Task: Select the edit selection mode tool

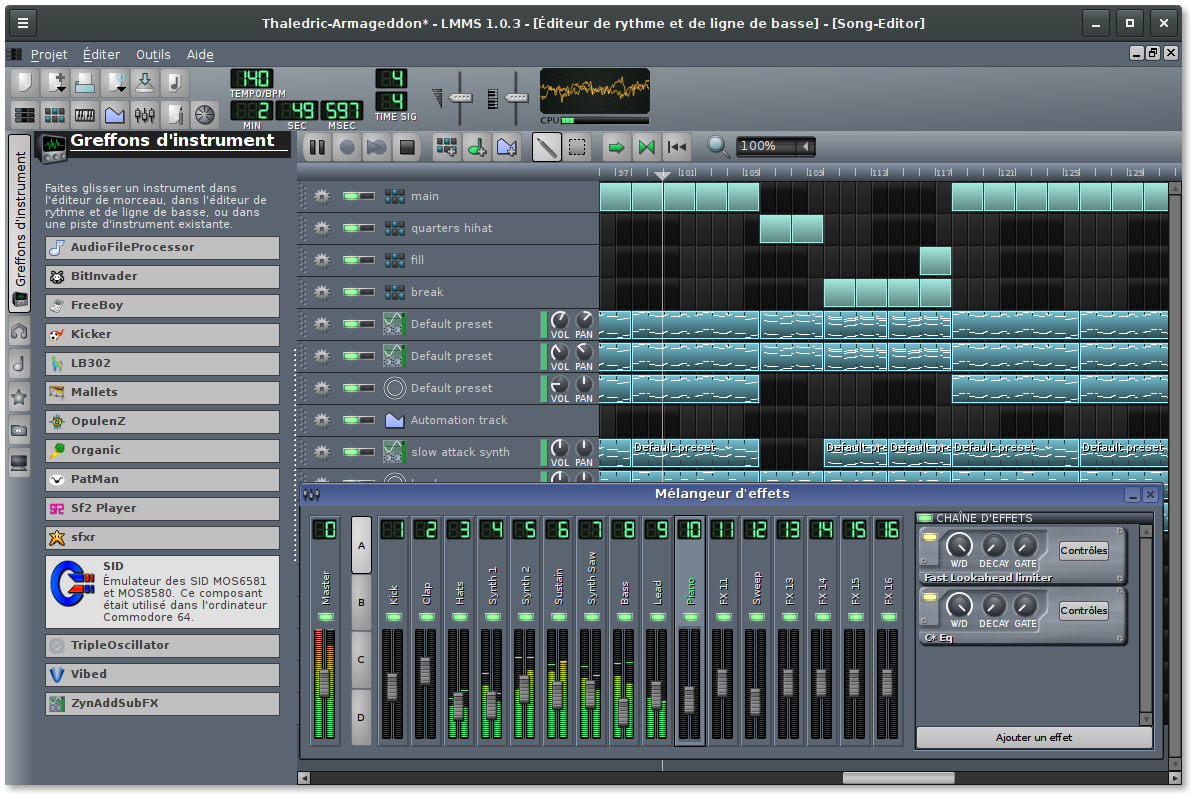Action: pos(577,147)
